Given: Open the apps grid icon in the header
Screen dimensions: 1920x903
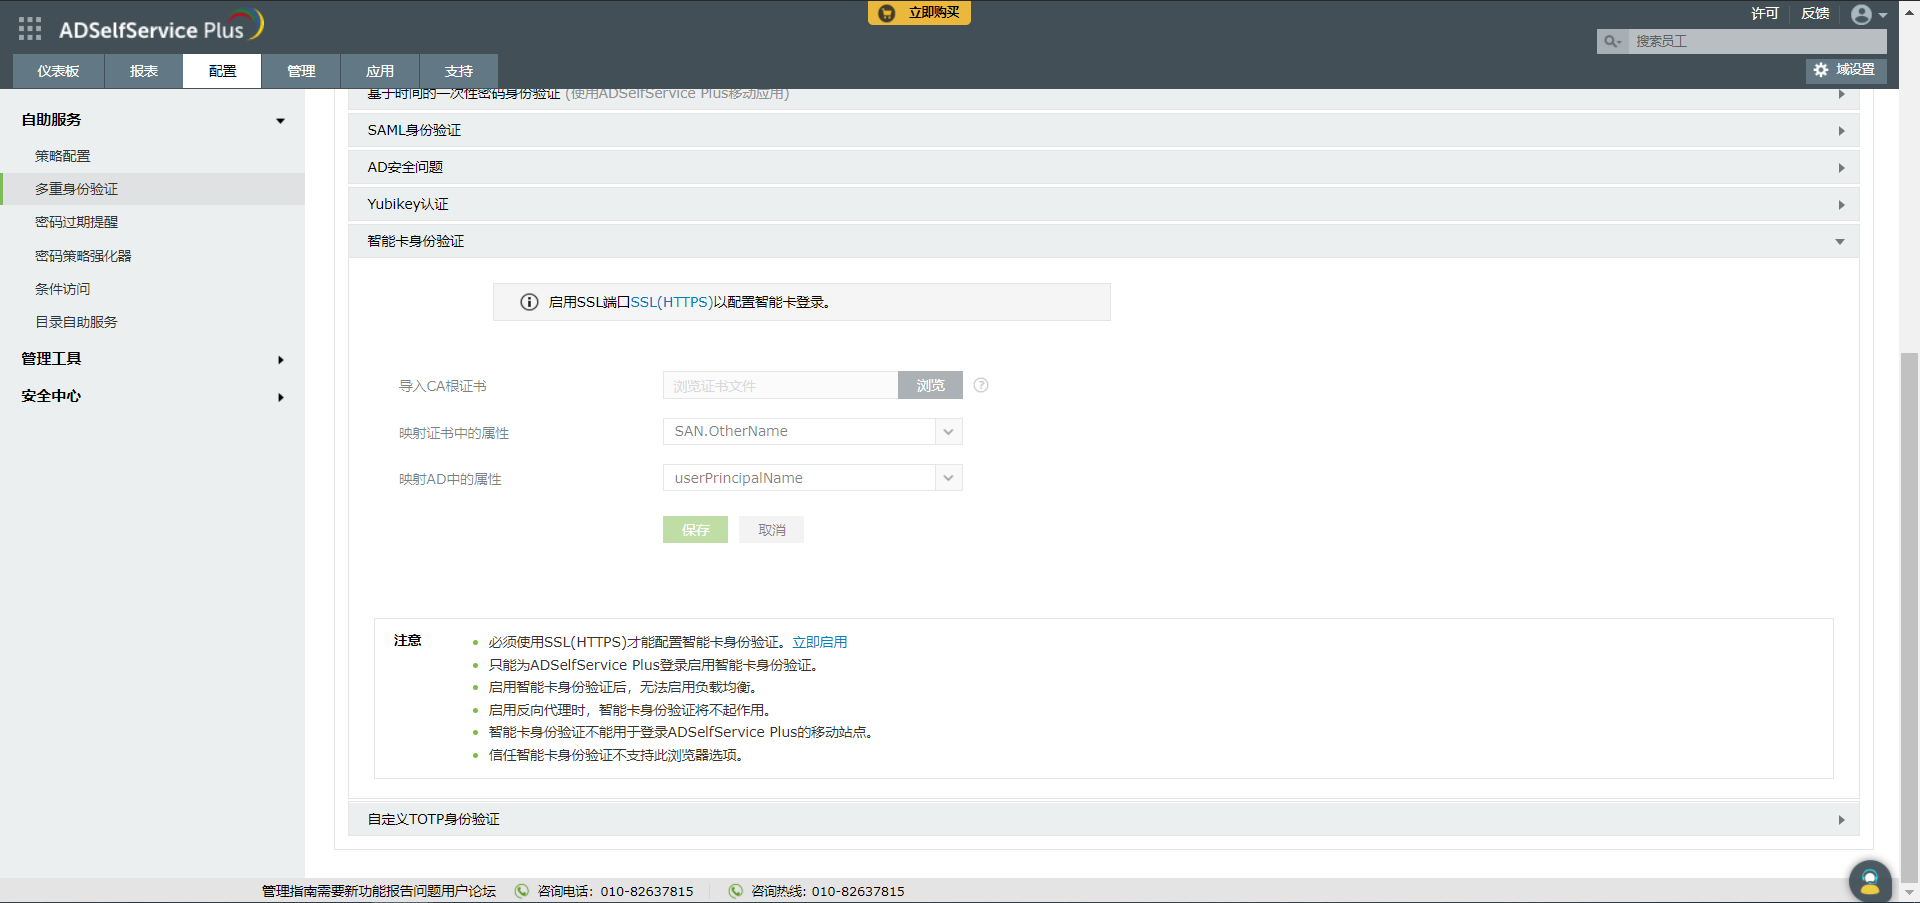Looking at the screenshot, I should [x=29, y=28].
